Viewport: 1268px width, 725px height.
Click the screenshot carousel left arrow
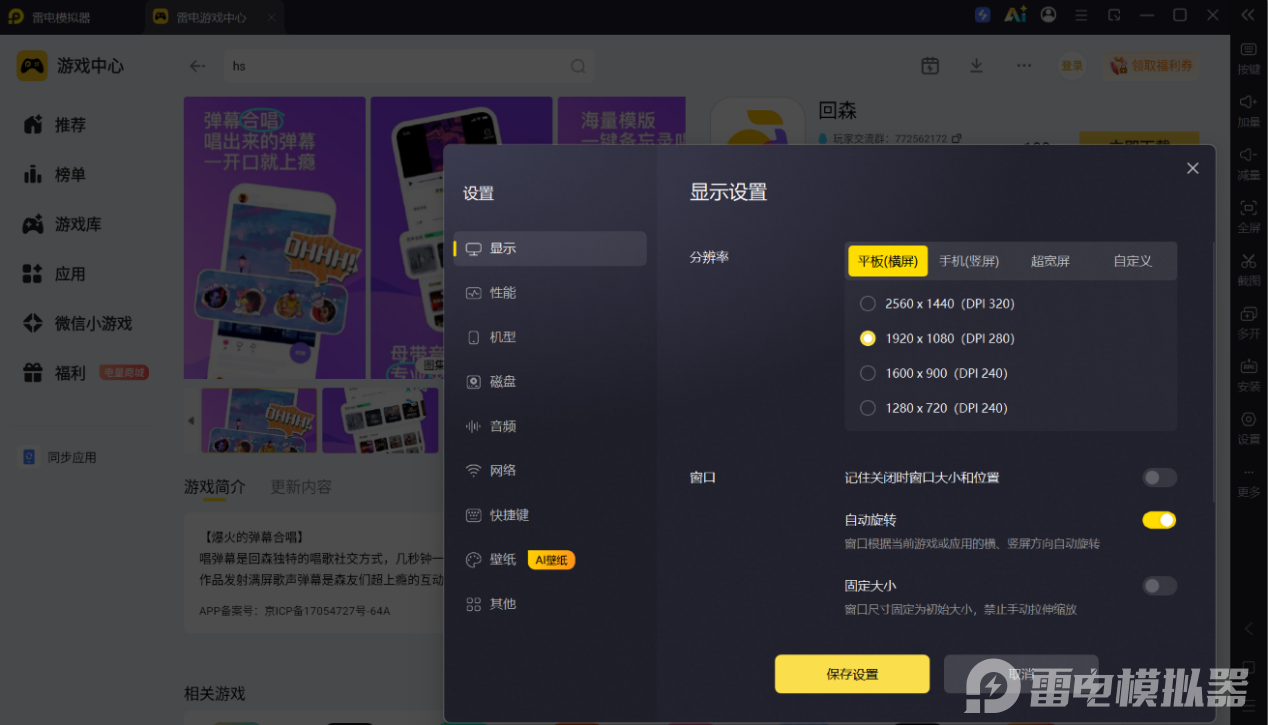point(191,421)
